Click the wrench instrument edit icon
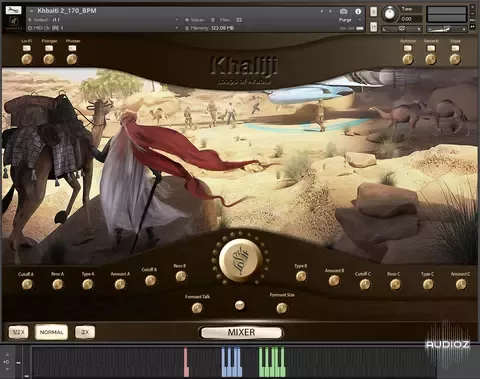The width and height of the screenshot is (480, 379). coord(13,10)
